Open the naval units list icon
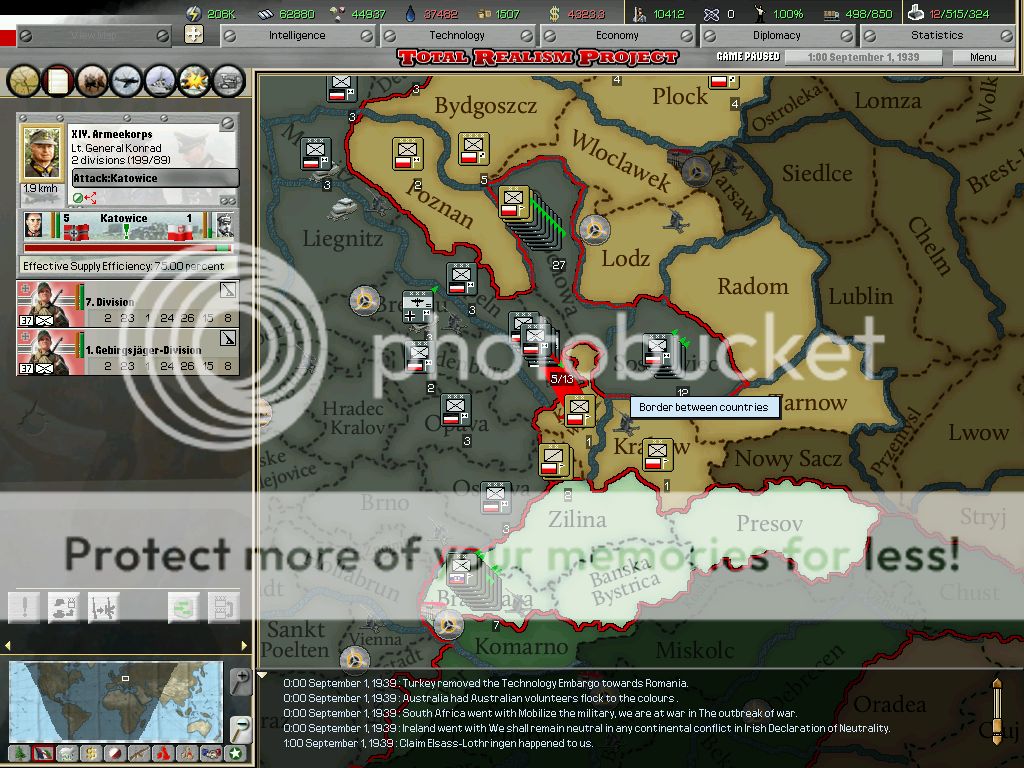Screen dimensions: 1024x768 click(161, 80)
